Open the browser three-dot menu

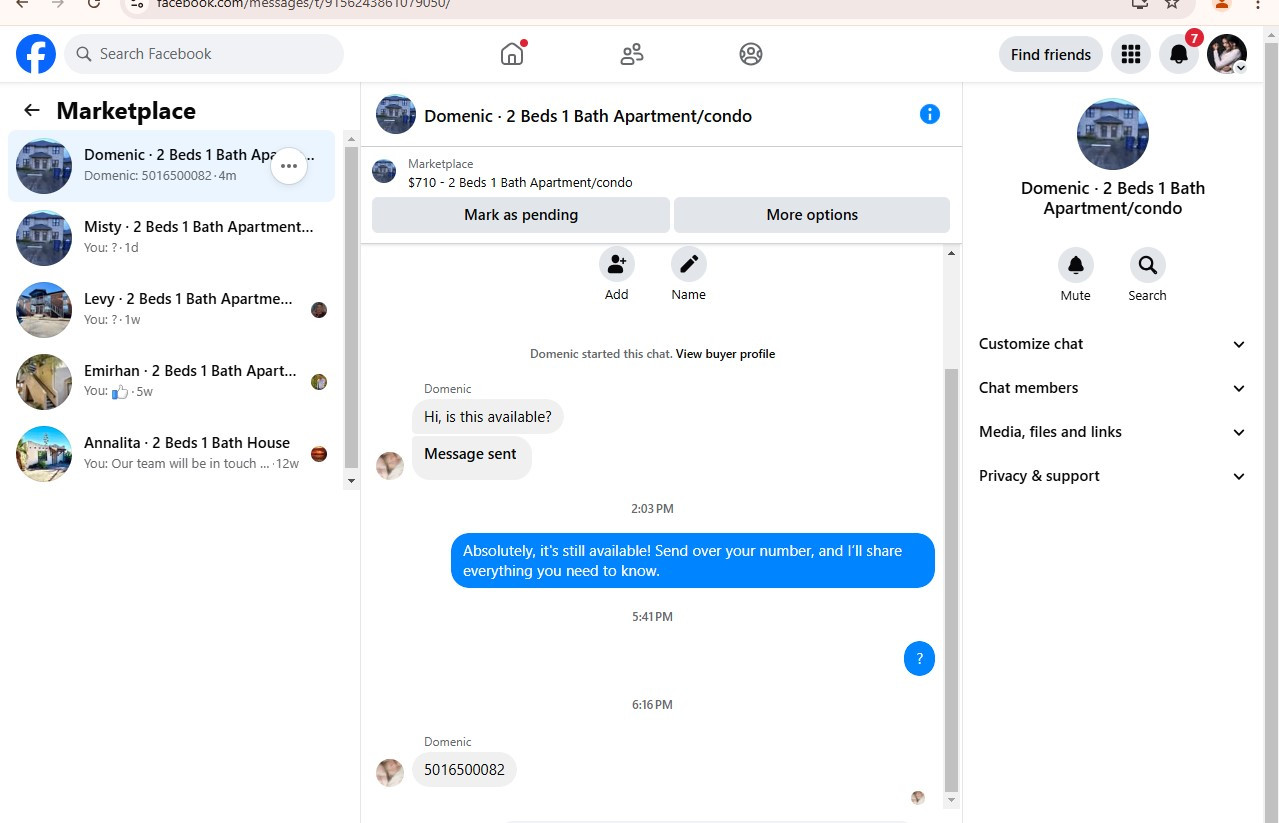point(1258,4)
